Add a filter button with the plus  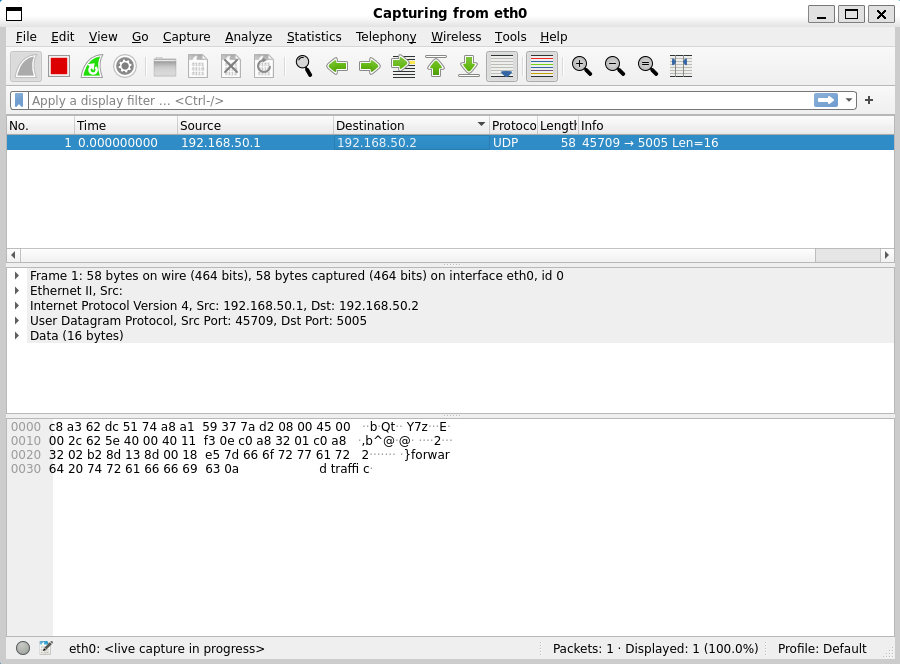pyautogui.click(x=868, y=100)
